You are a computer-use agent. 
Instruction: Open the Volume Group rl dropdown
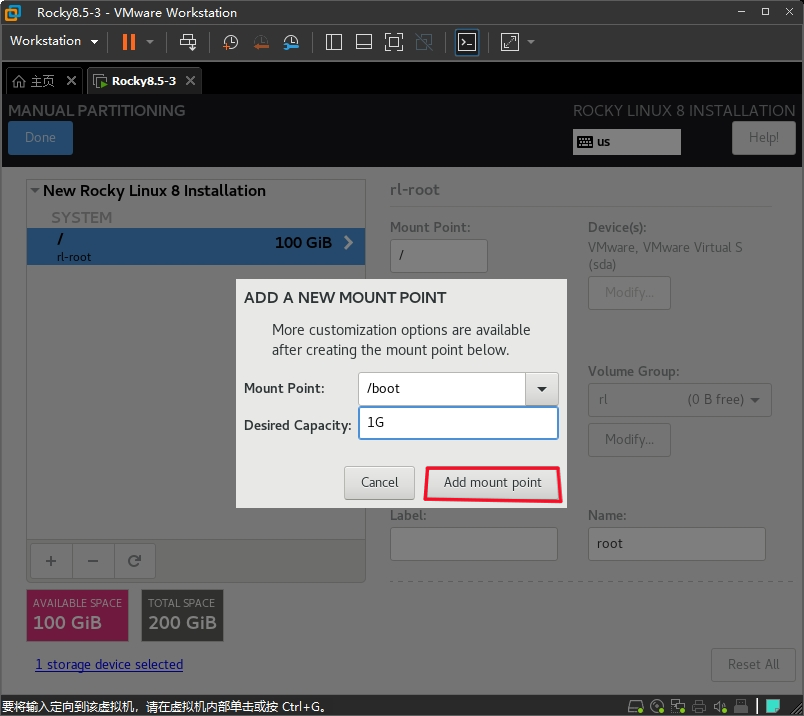(x=679, y=400)
